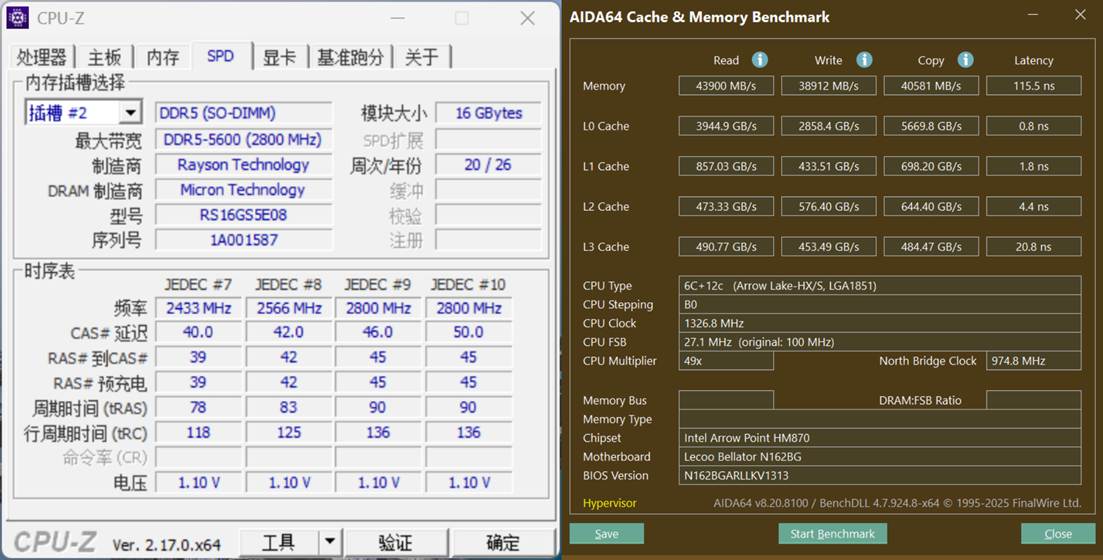1103x560 pixels.
Task: Click the Read info icon in AIDA64
Action: 760,60
